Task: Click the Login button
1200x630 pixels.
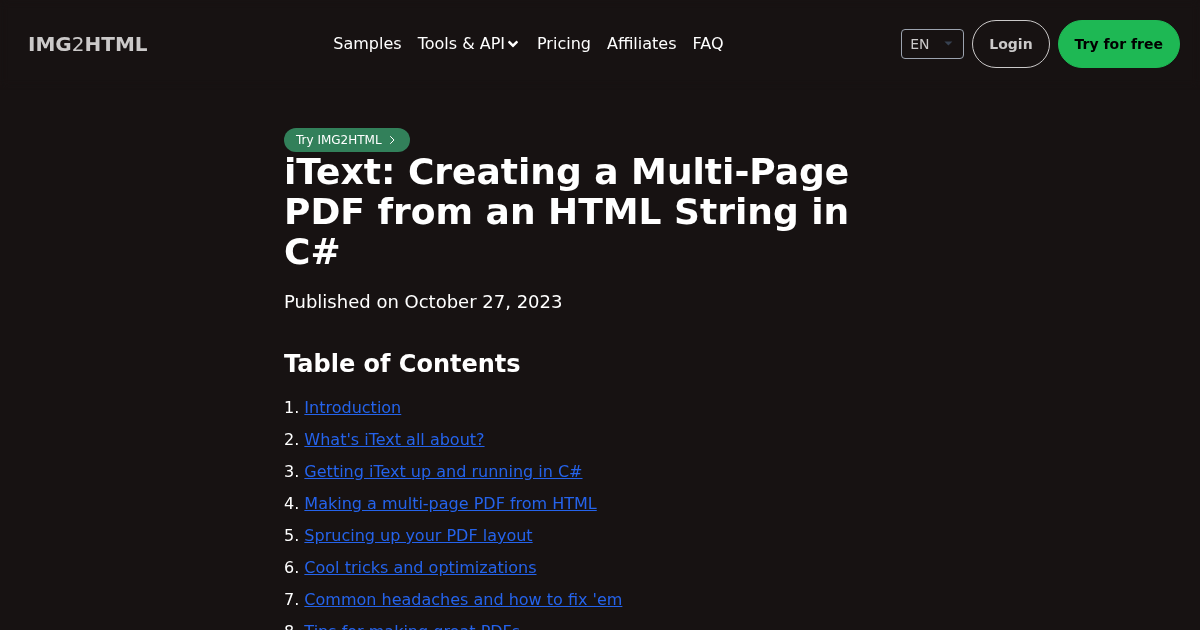Action: [1010, 44]
